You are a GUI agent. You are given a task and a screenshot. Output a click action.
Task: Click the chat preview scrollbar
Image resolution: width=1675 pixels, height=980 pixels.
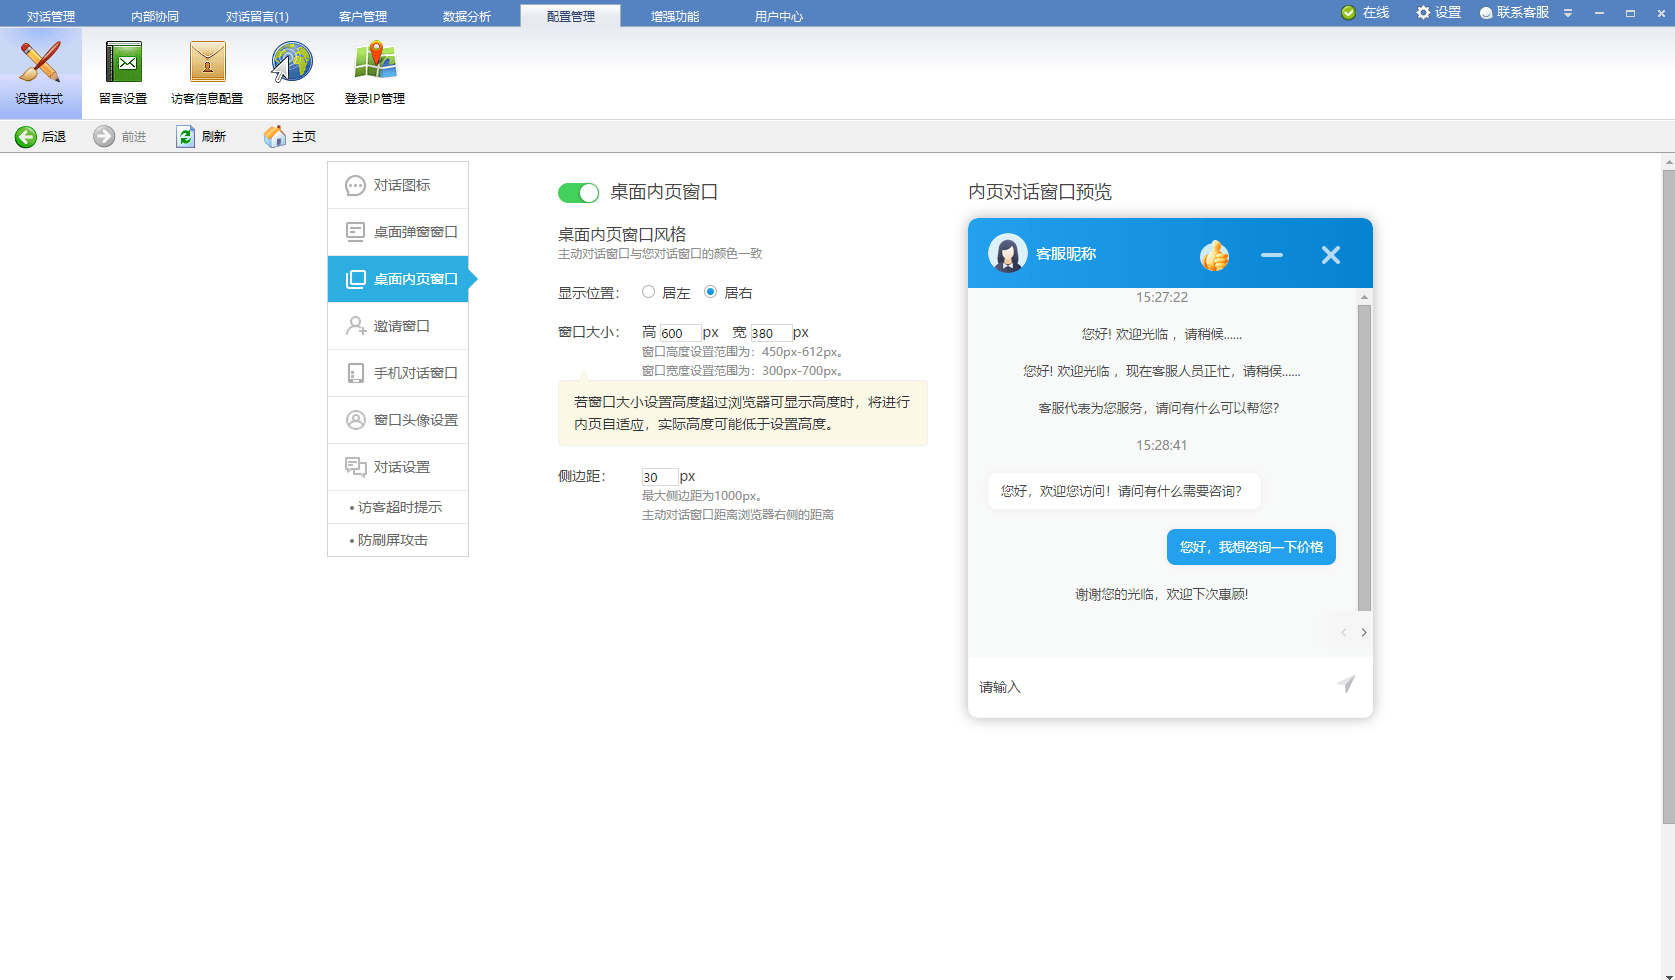coord(1364,457)
